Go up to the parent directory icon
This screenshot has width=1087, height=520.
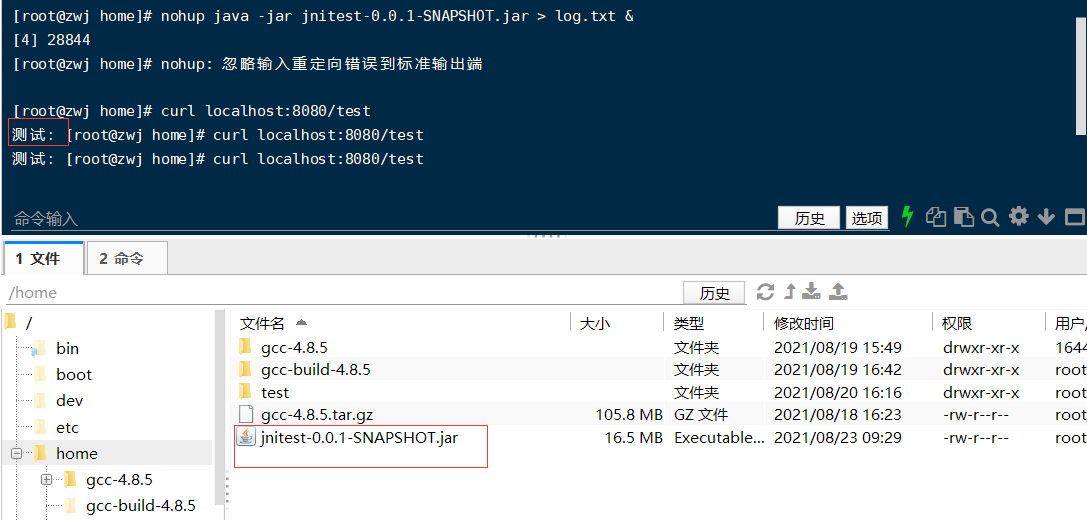tap(790, 291)
